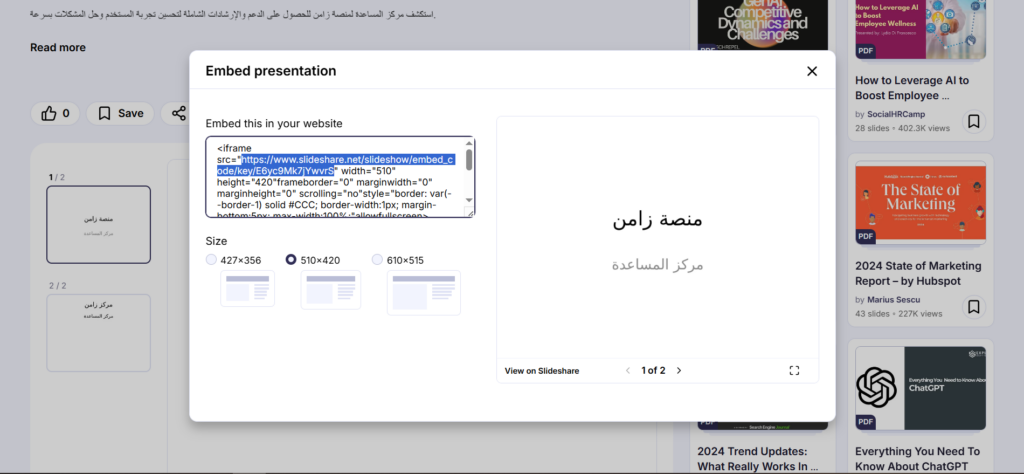1024x474 pixels.
Task: Select slide 1 thumbnail in sidebar
Action: (x=99, y=225)
